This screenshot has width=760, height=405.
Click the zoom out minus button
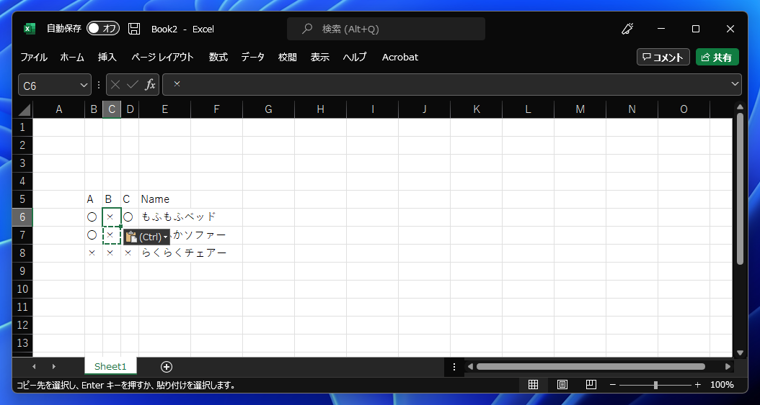click(613, 385)
